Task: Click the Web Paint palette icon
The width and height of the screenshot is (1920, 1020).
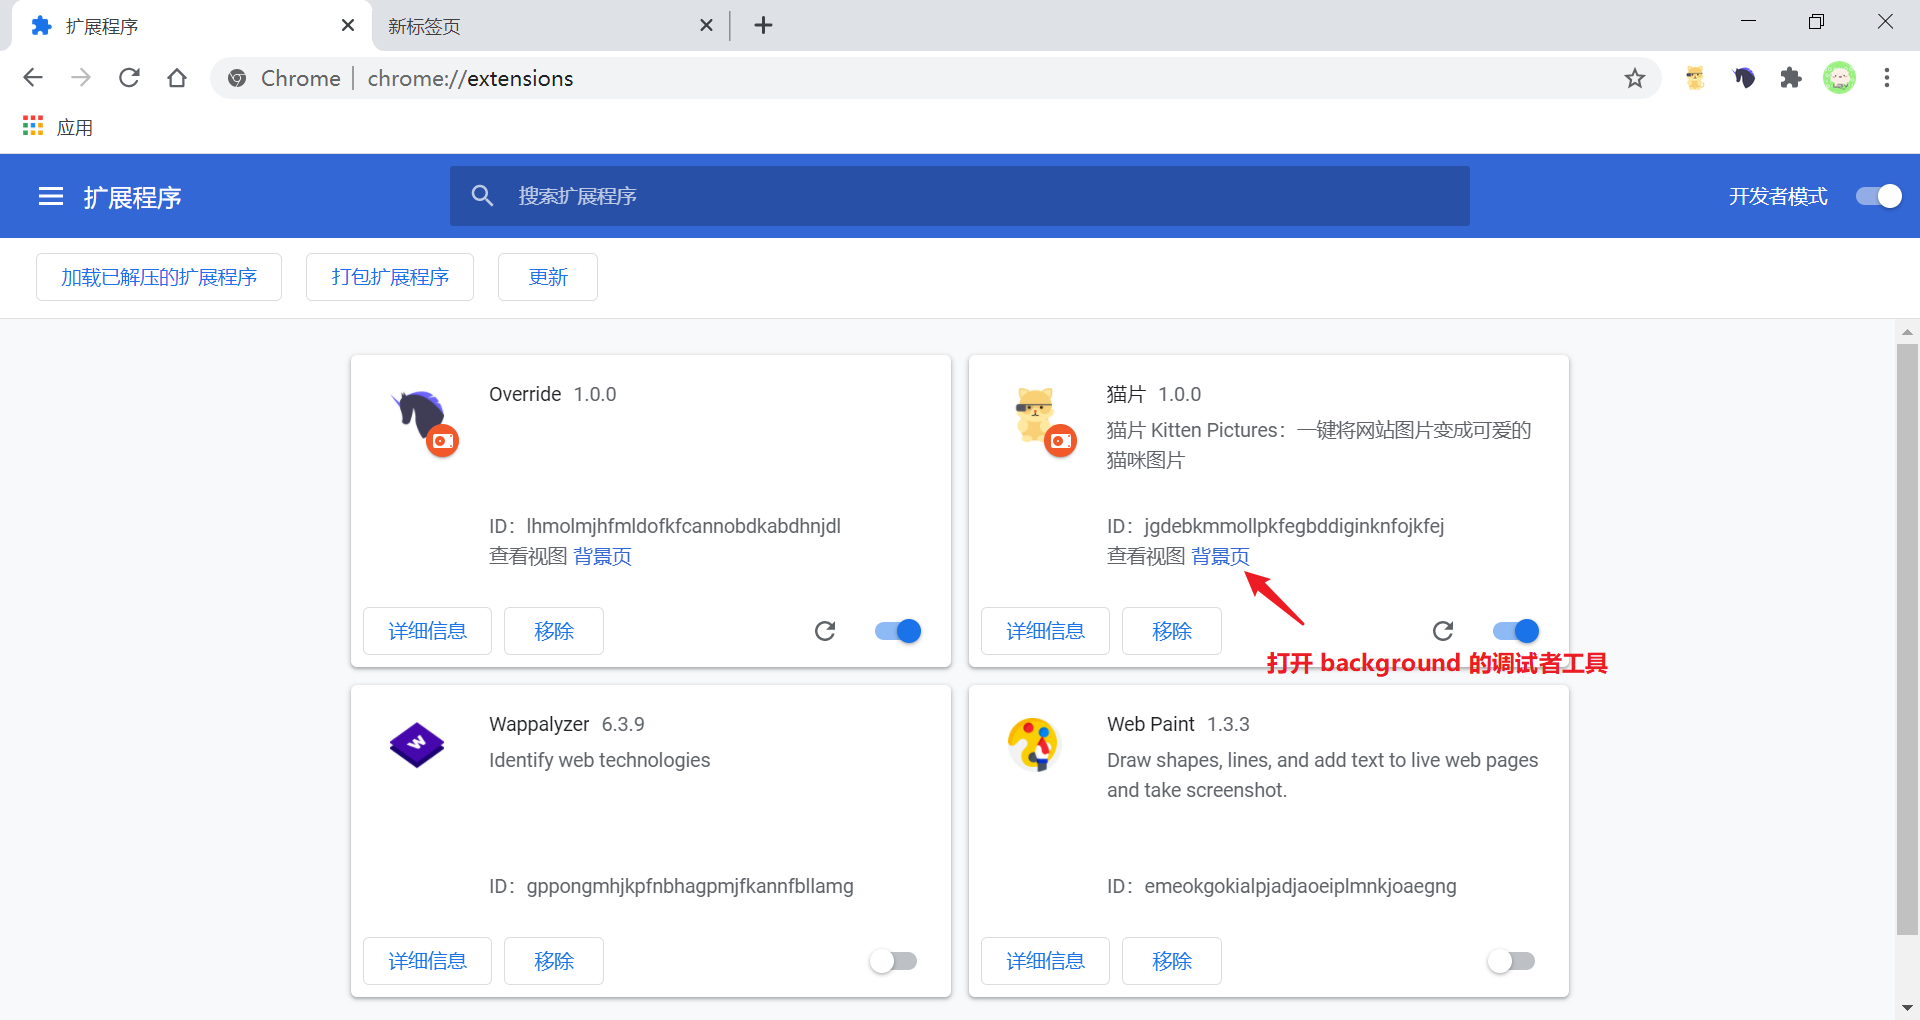Action: coord(1033,745)
